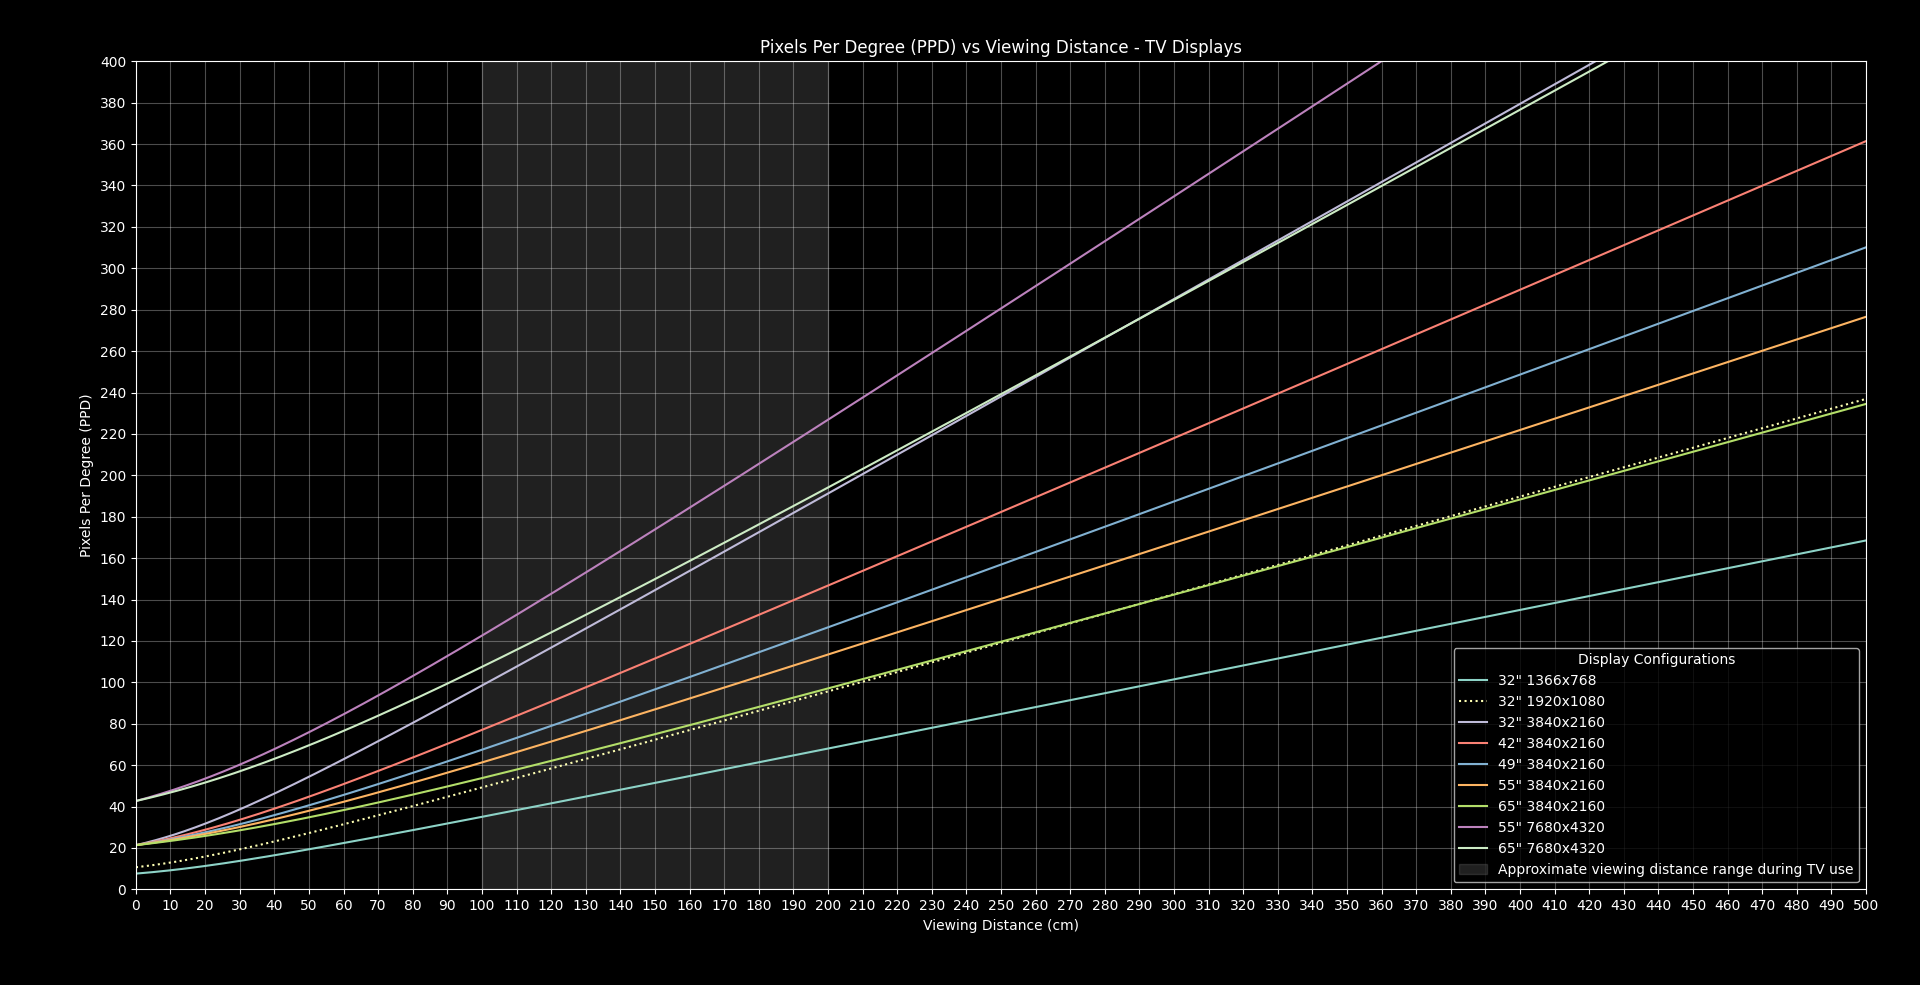Click the gray viewing distance range legend patch
1920x985 pixels.
[x=1473, y=870]
